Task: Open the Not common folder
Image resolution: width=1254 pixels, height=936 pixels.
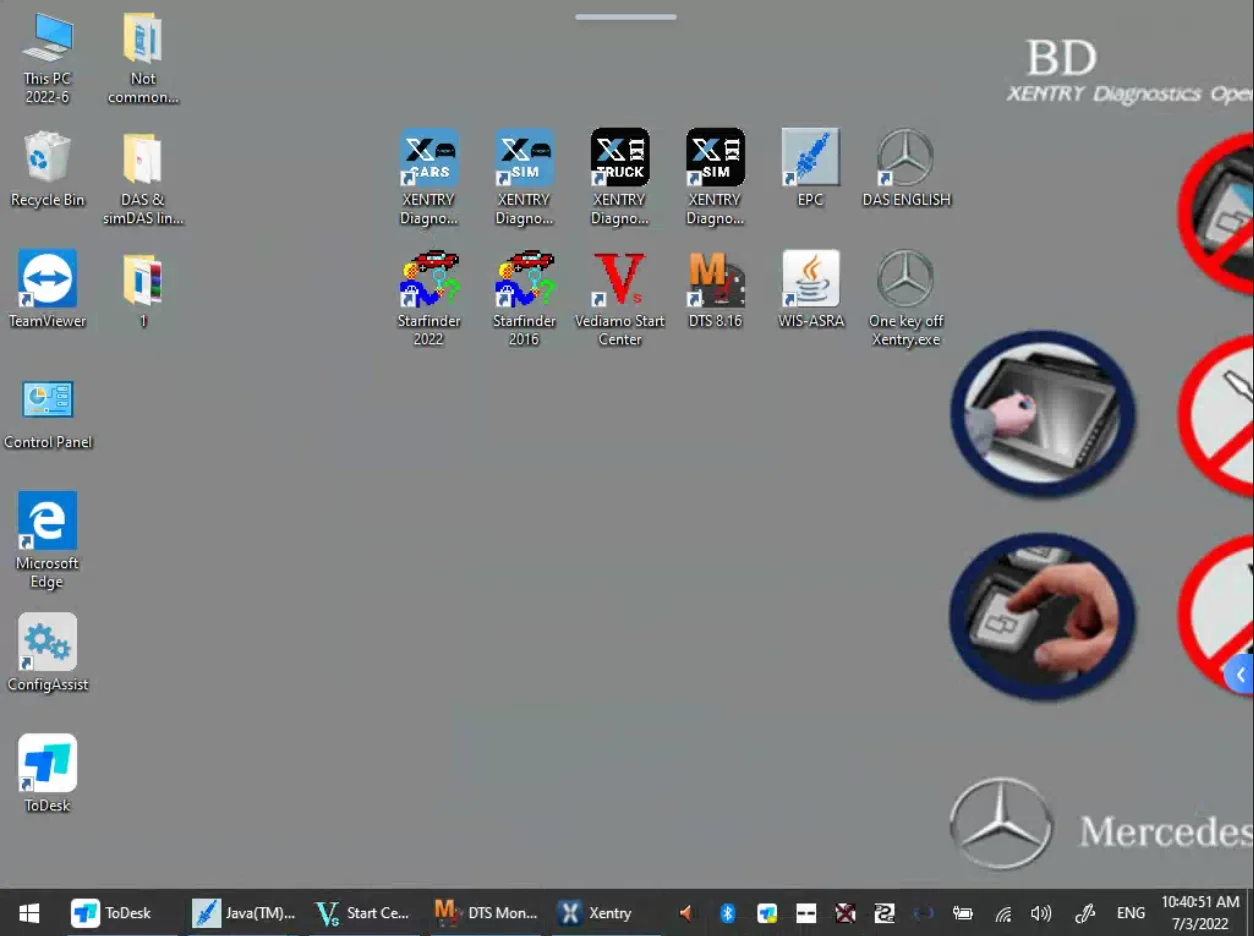Action: [143, 58]
